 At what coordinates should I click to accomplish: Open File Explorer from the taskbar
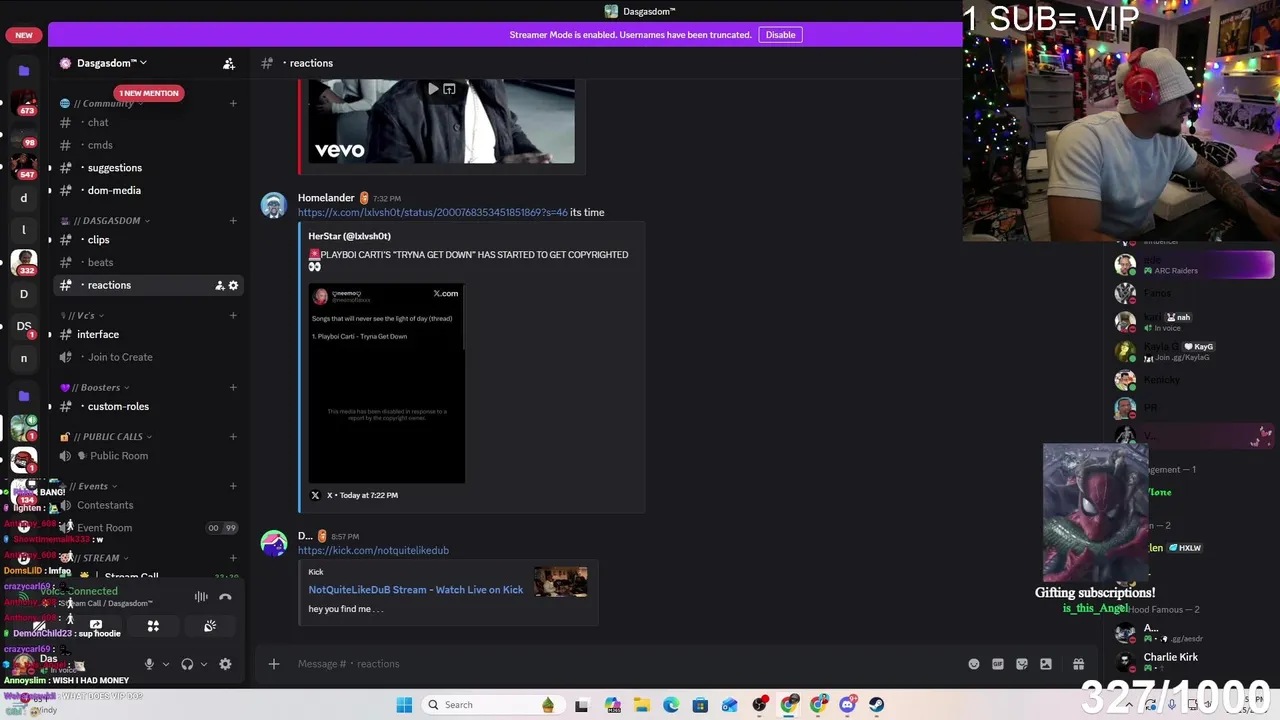pos(641,705)
